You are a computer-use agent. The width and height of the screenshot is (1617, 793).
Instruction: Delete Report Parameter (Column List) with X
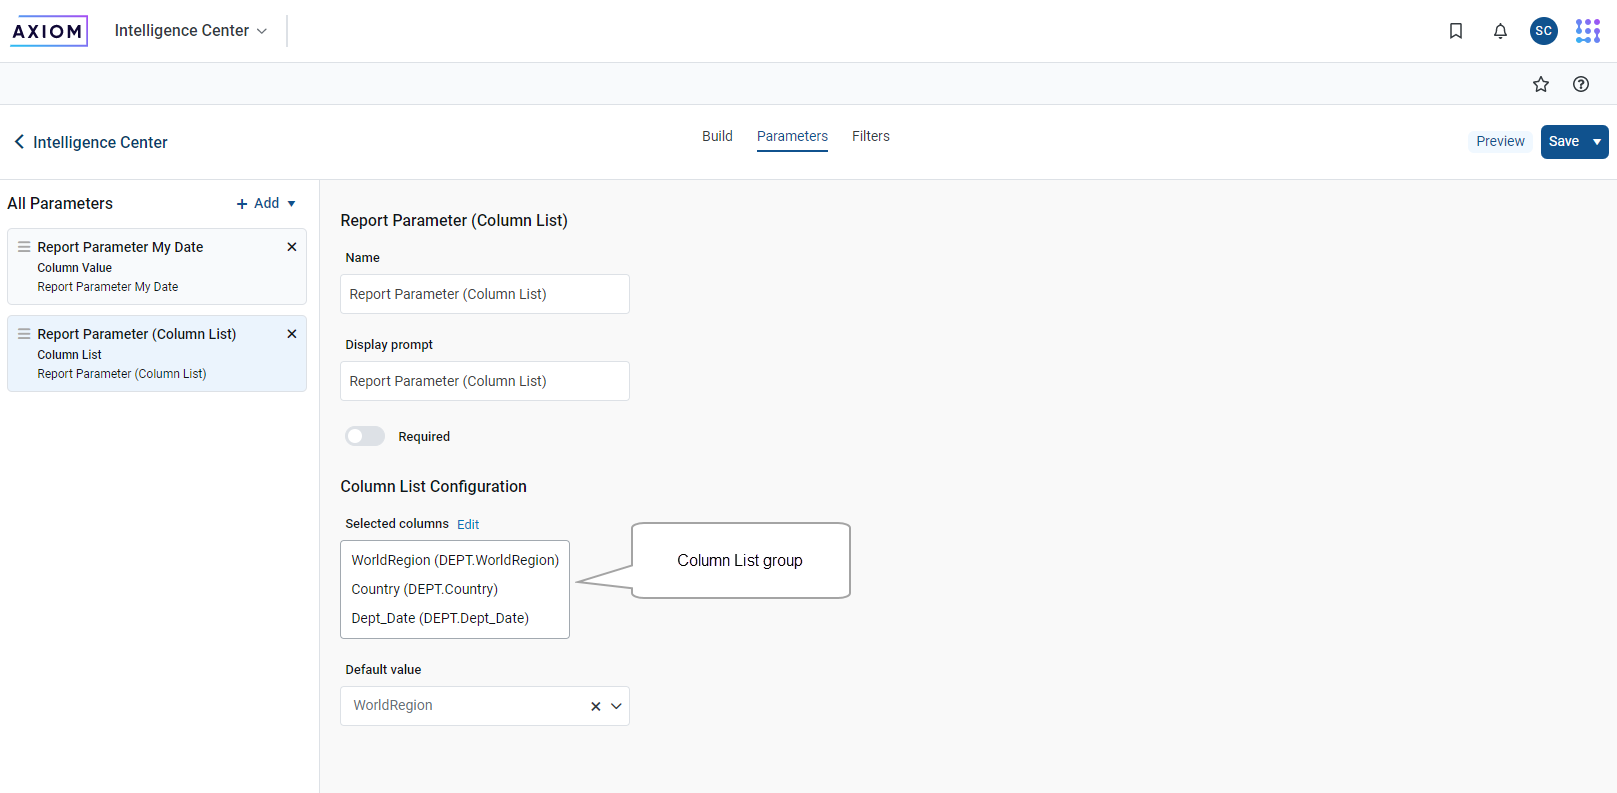(292, 334)
